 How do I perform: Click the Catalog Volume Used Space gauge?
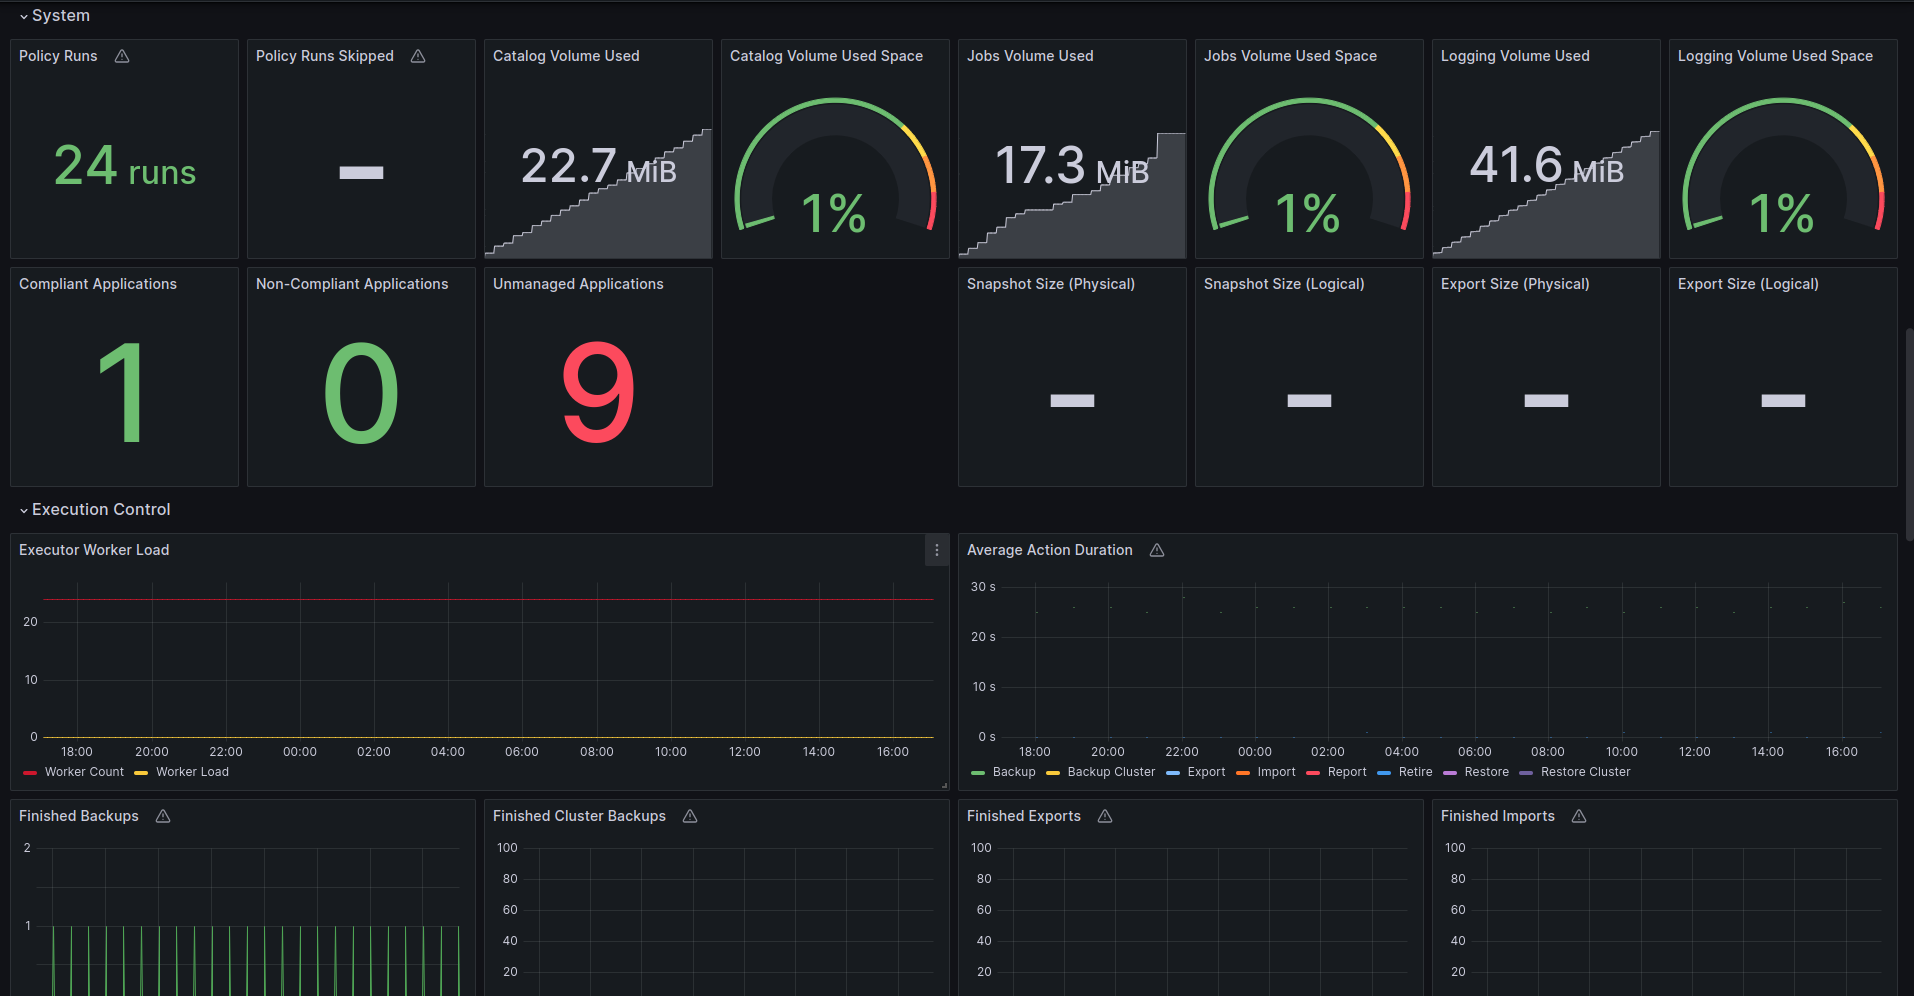[x=835, y=165]
